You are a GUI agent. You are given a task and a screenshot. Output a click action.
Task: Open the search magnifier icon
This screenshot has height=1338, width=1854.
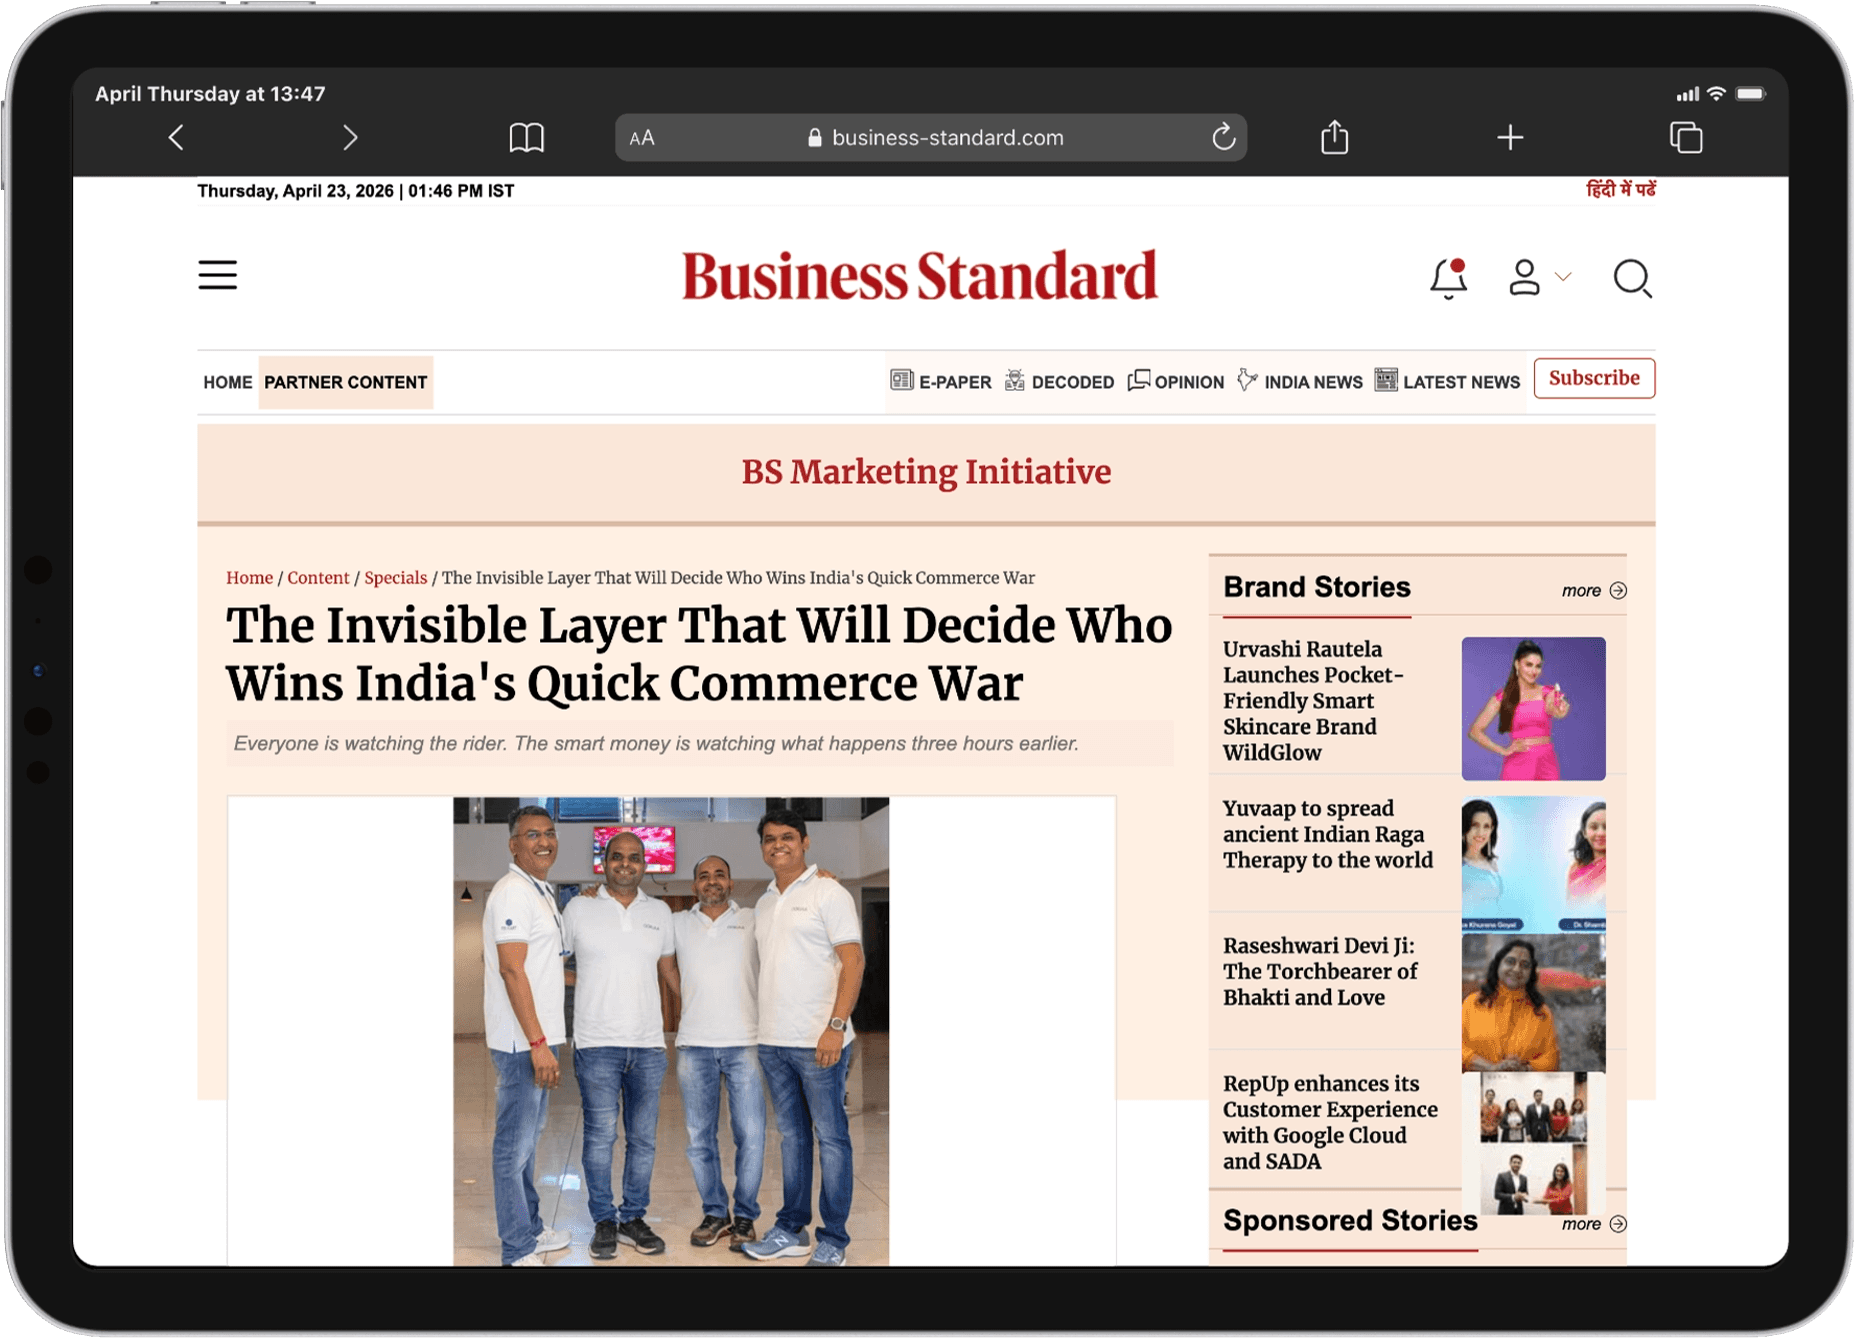[1632, 278]
